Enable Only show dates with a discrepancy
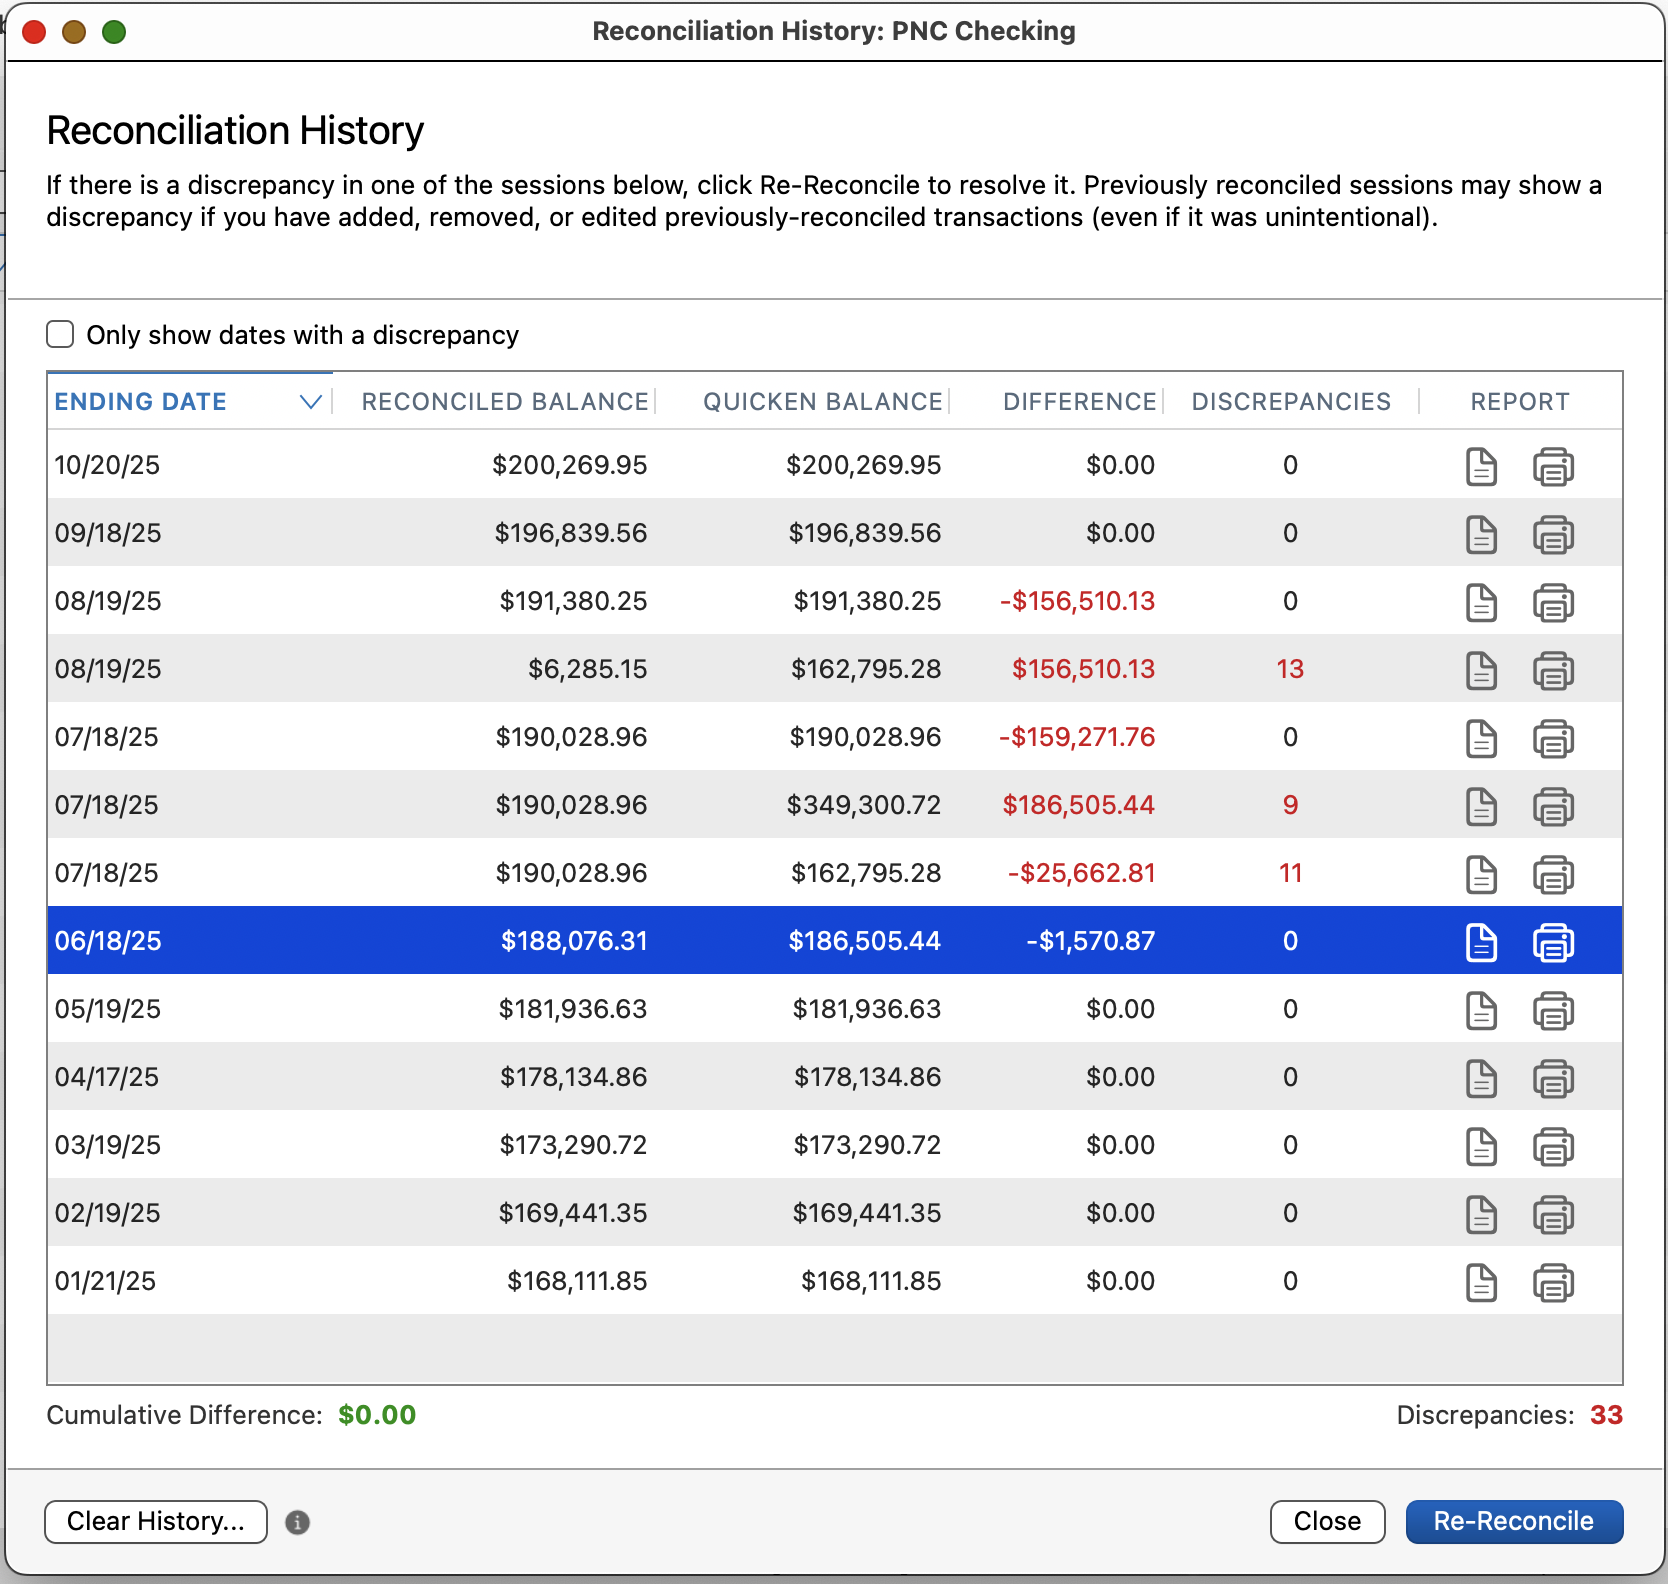1668x1584 pixels. [x=60, y=334]
